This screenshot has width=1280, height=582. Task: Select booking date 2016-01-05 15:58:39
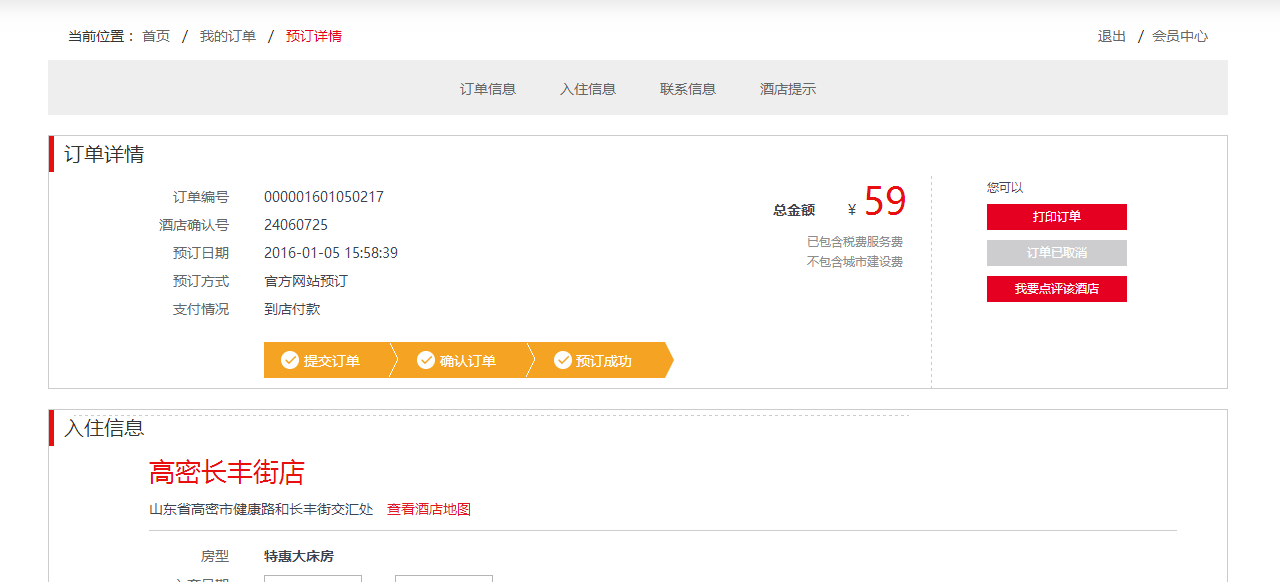click(x=331, y=253)
